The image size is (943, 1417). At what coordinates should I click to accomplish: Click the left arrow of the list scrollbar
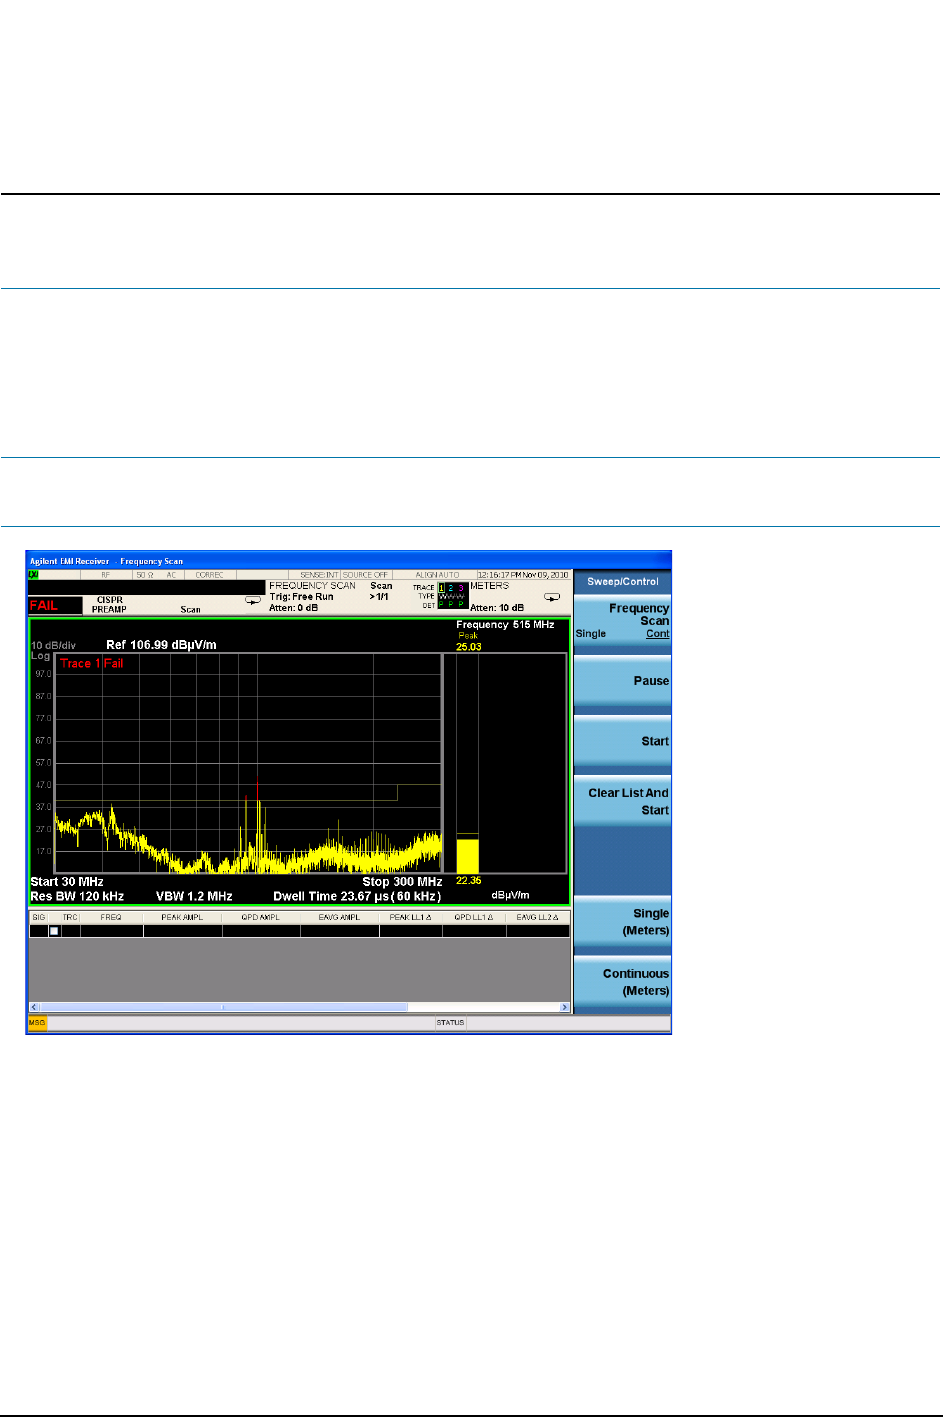[x=33, y=1007]
